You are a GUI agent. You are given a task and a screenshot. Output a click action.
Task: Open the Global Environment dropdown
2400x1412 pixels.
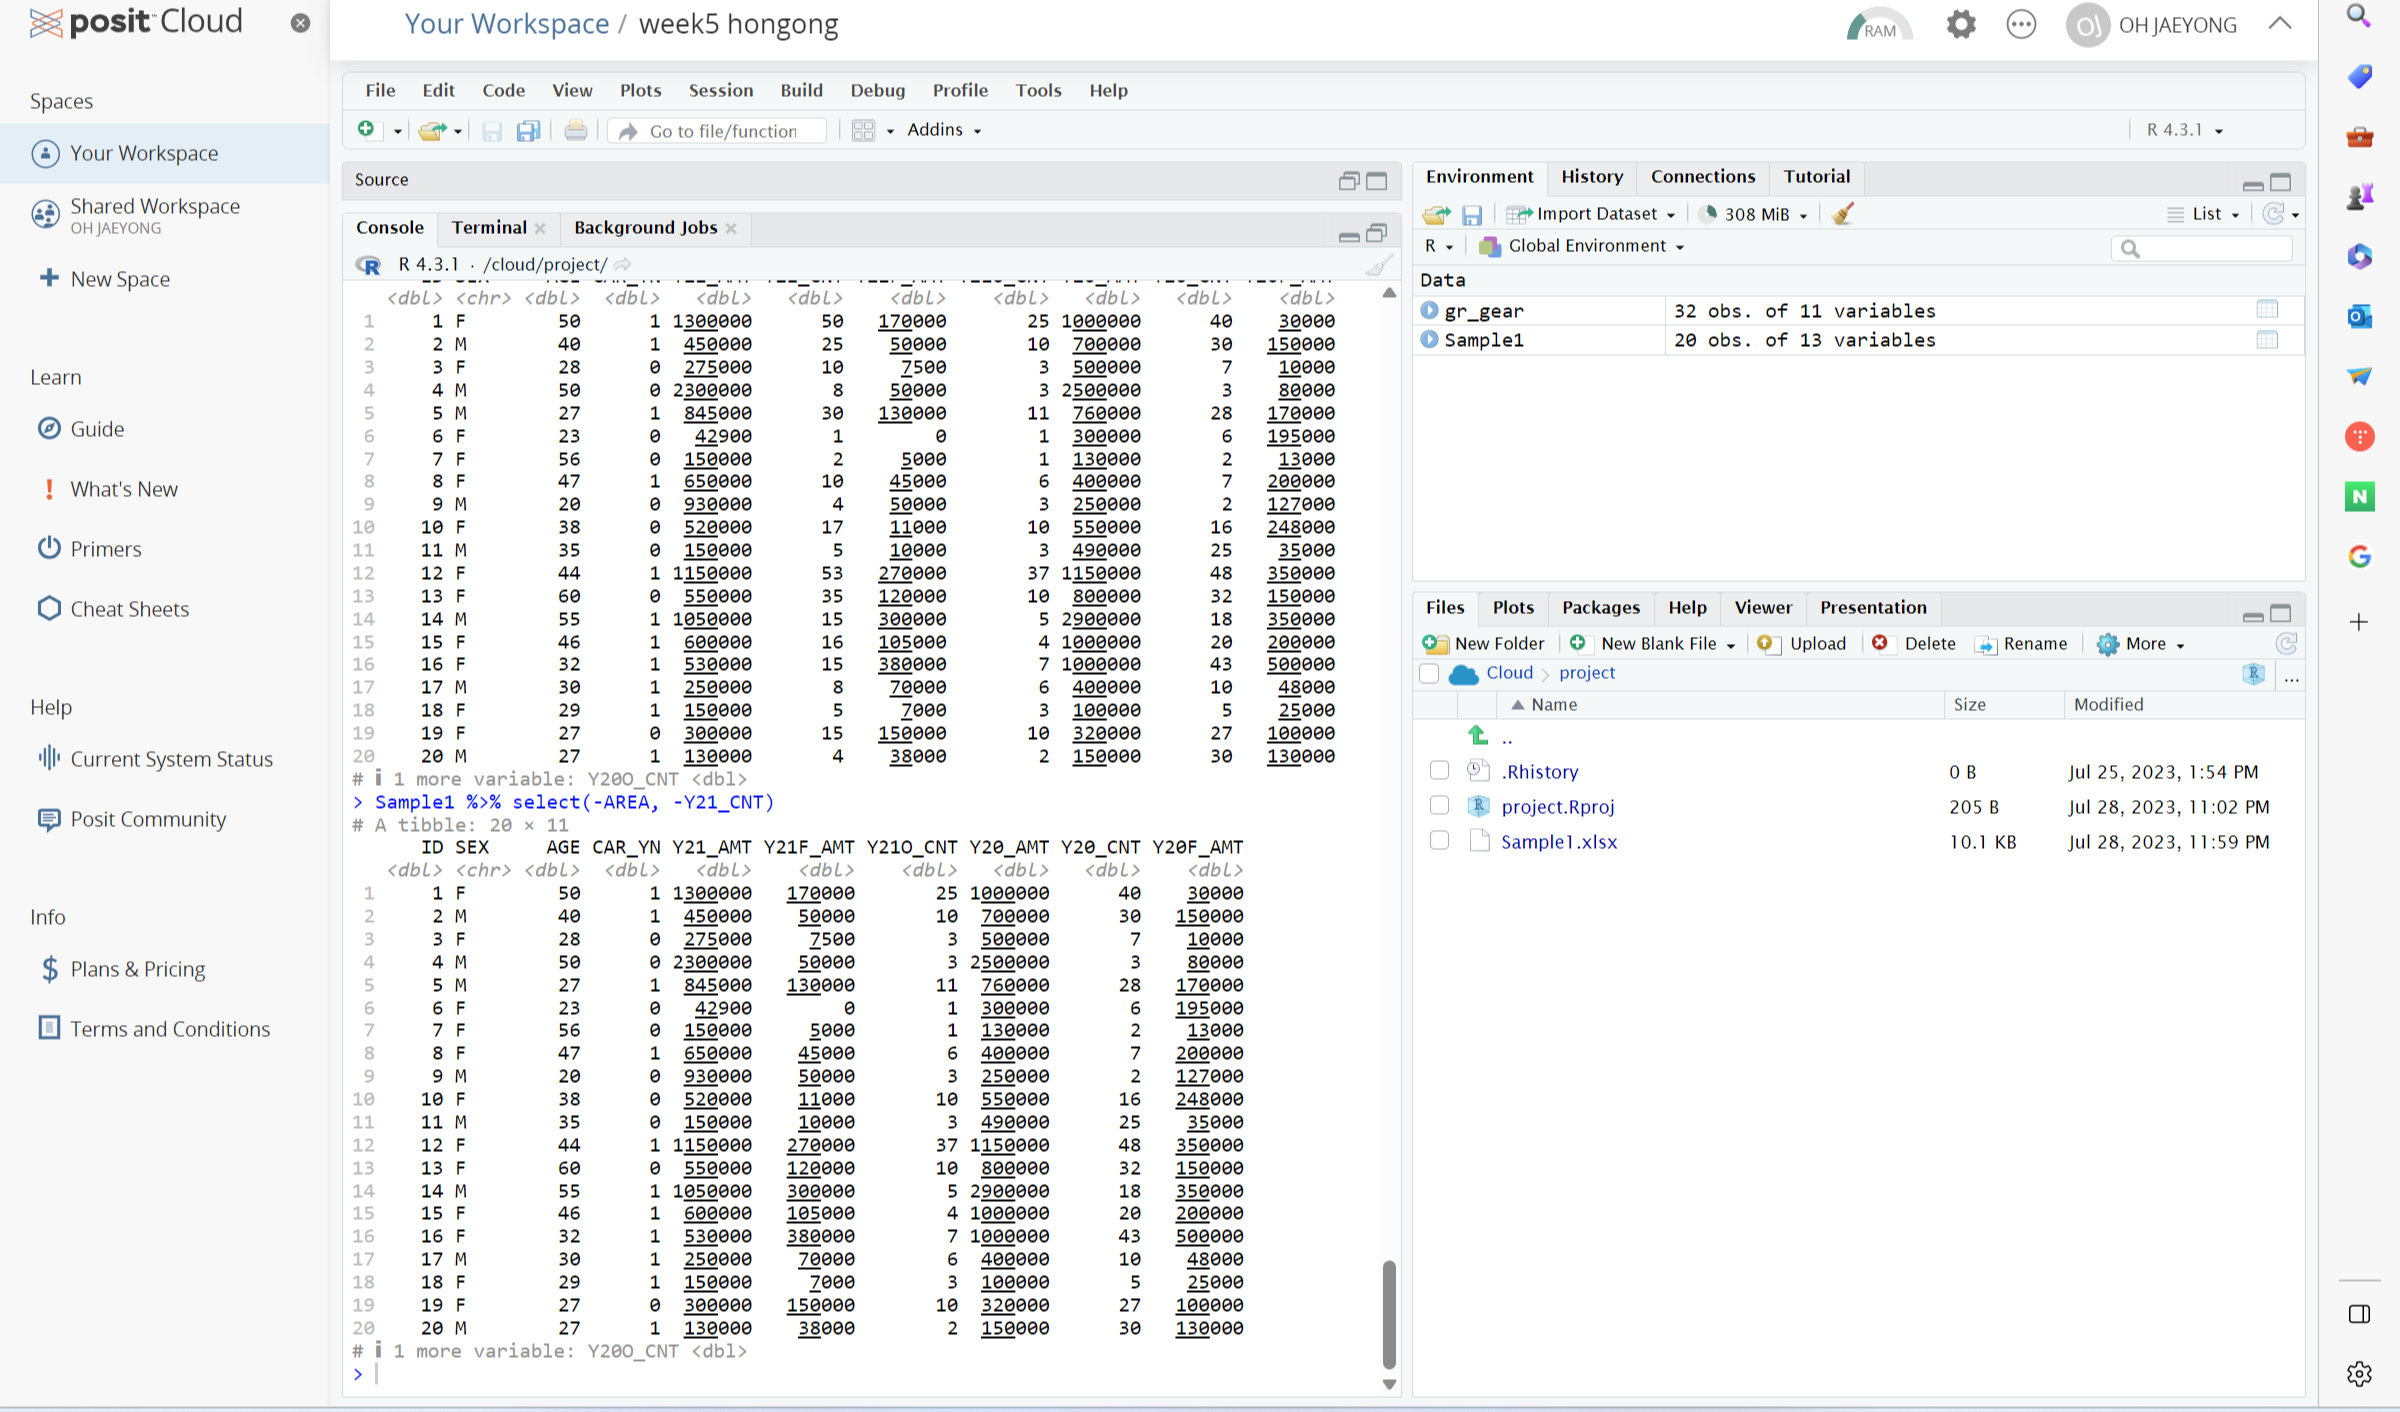[x=1595, y=246]
